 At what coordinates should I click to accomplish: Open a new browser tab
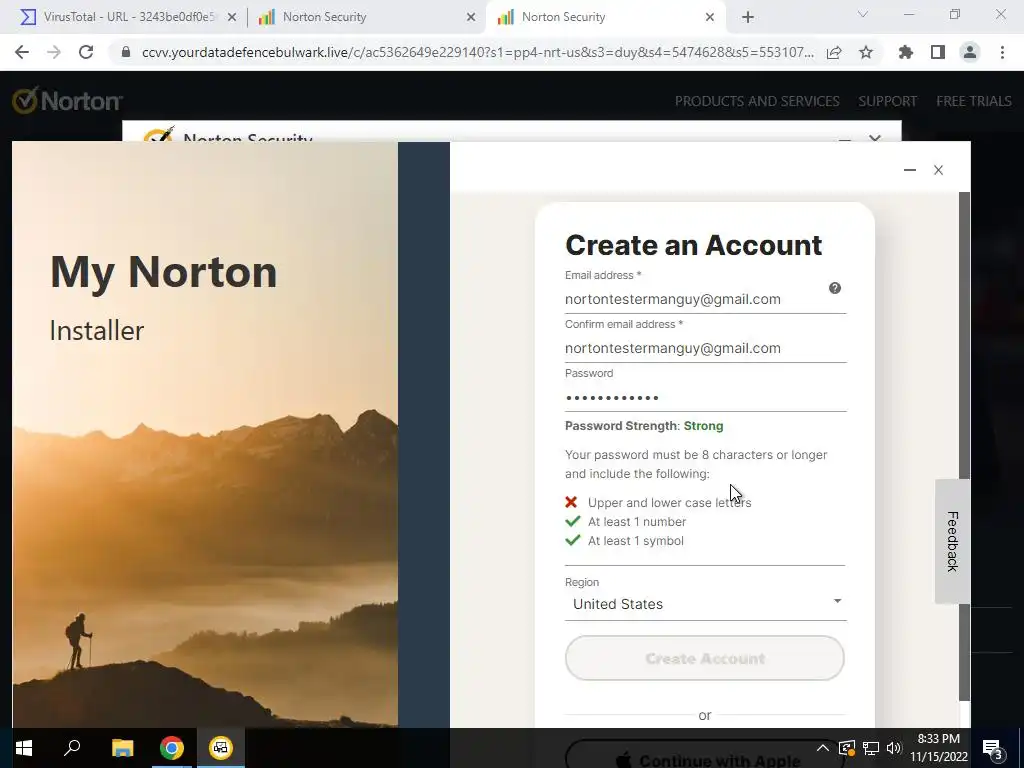pyautogui.click(x=748, y=17)
